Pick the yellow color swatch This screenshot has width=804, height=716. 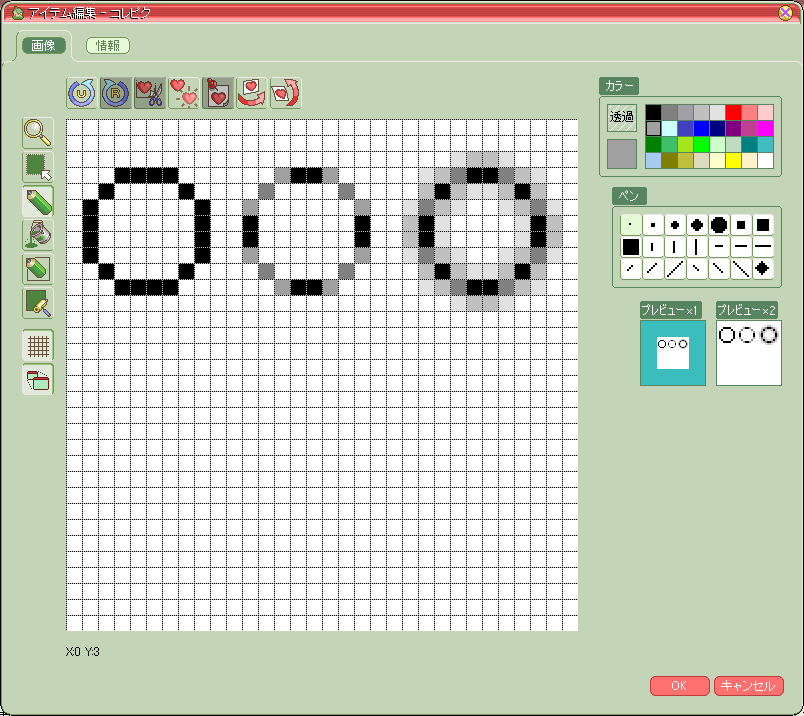(733, 160)
